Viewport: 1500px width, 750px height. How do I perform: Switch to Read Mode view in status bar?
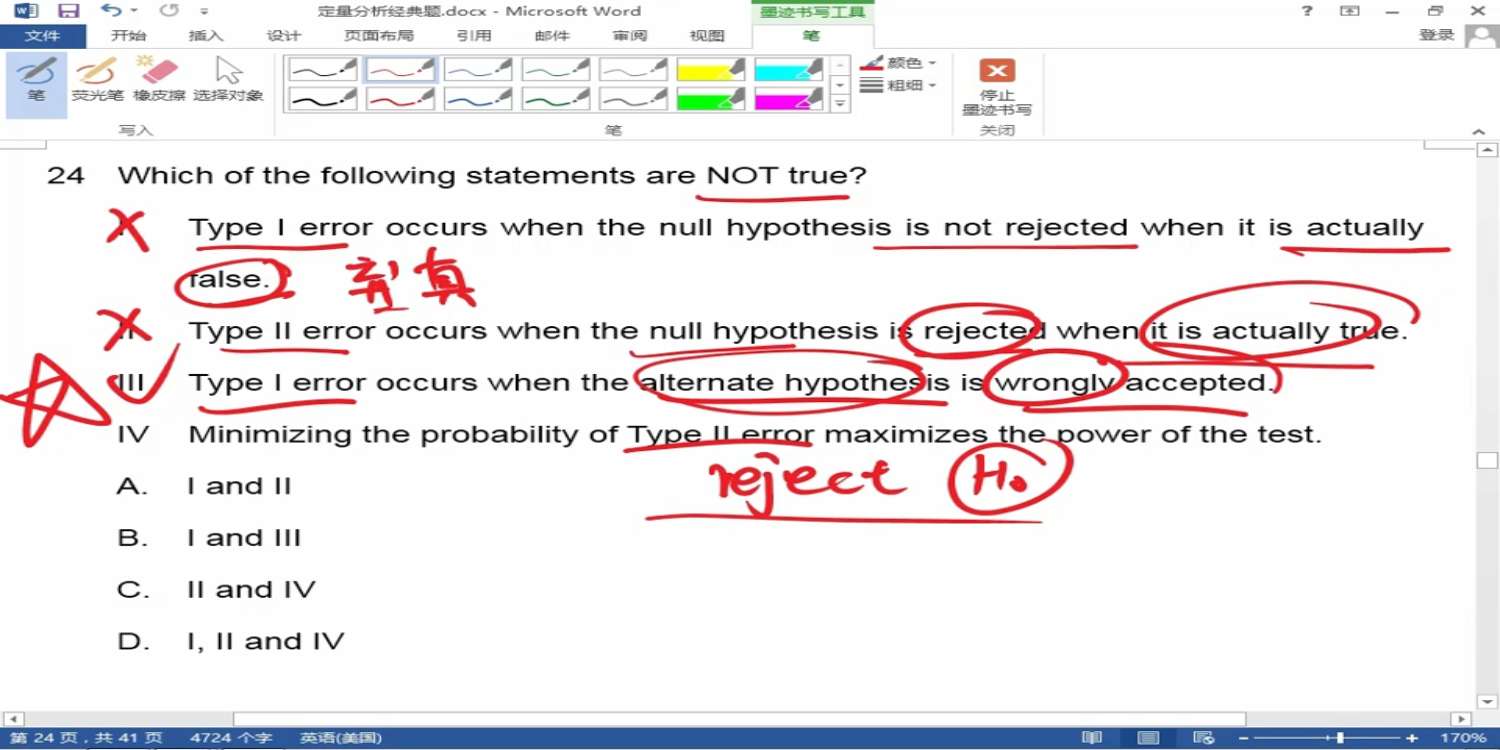[x=1092, y=738]
